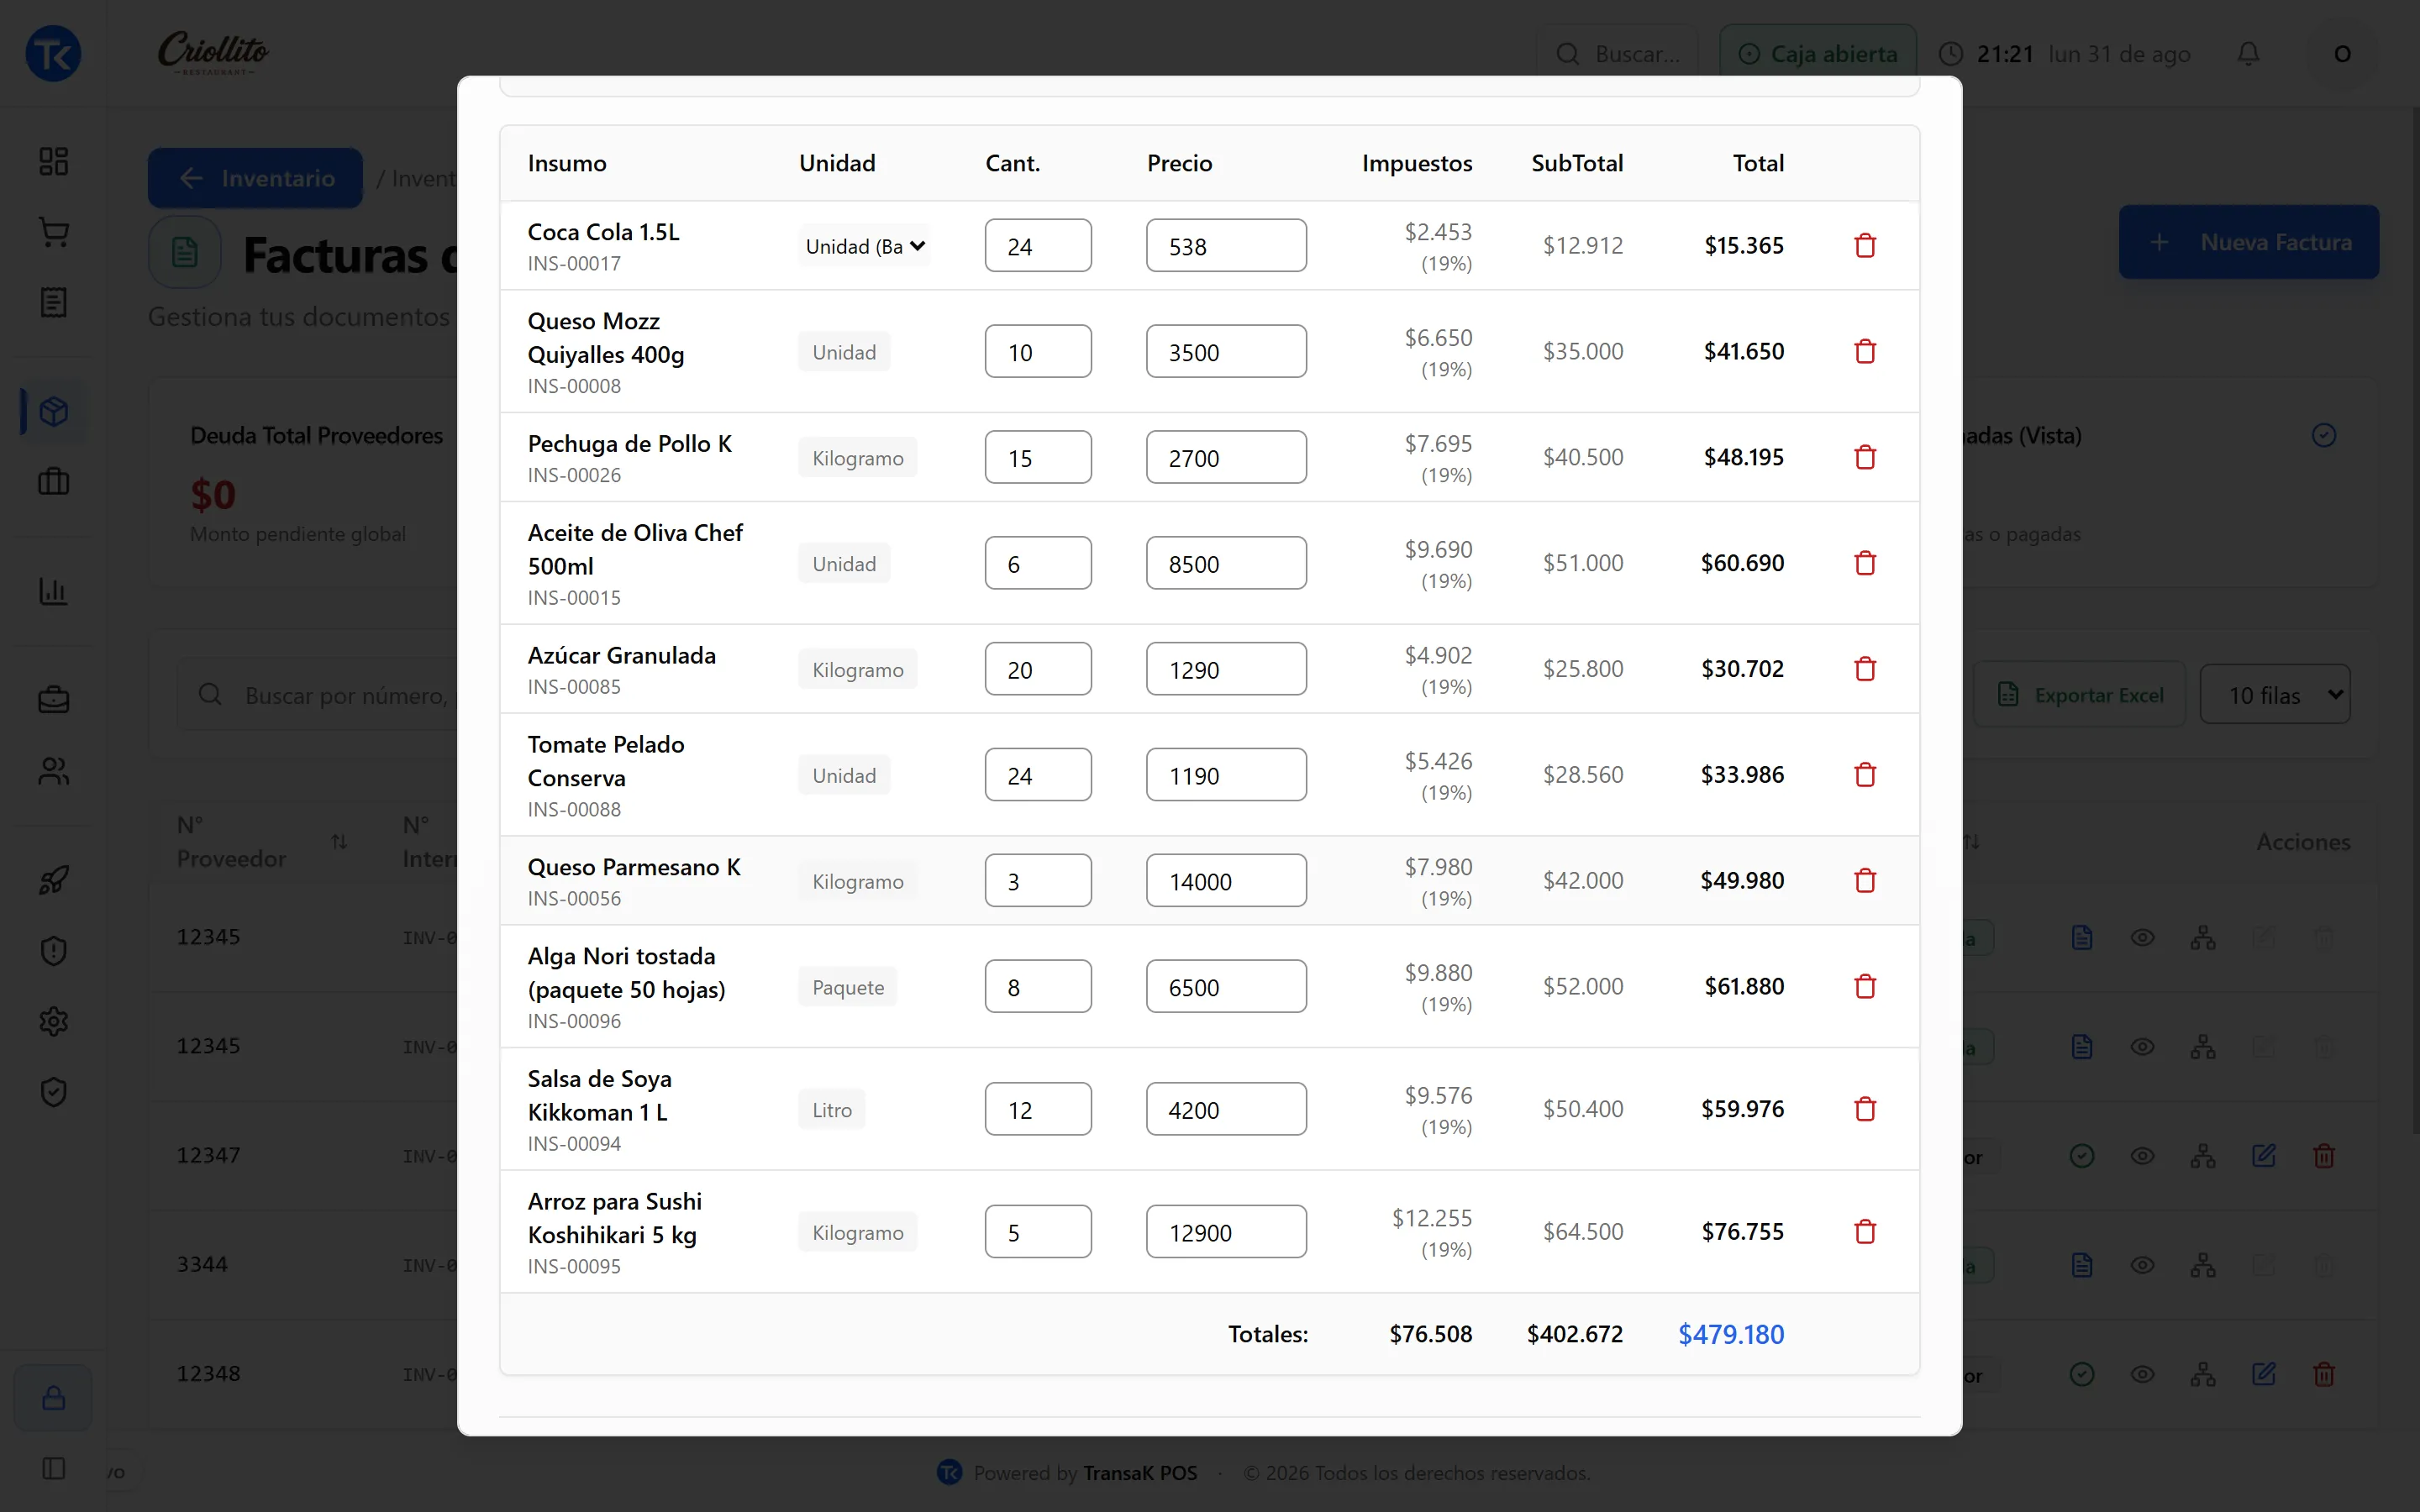The image size is (2420, 1512).
Task: Click quantity field for Azúcar Granulada
Action: [1038, 669]
